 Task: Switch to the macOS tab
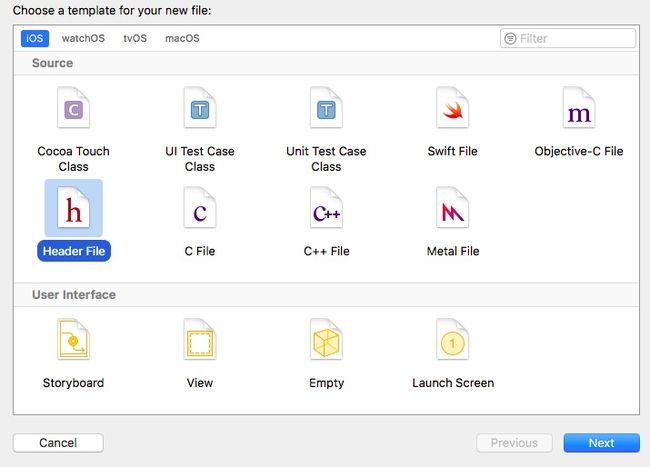182,39
